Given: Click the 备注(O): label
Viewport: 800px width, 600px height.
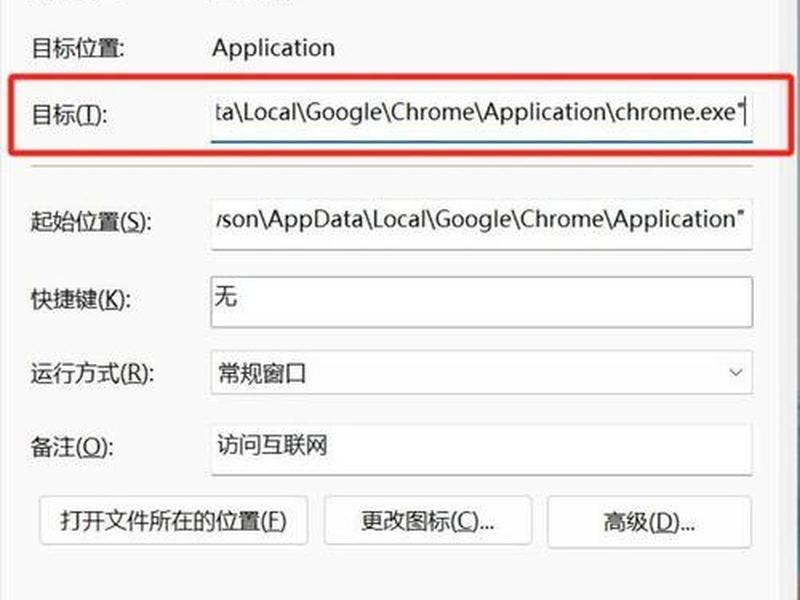Looking at the screenshot, I should (71, 447).
